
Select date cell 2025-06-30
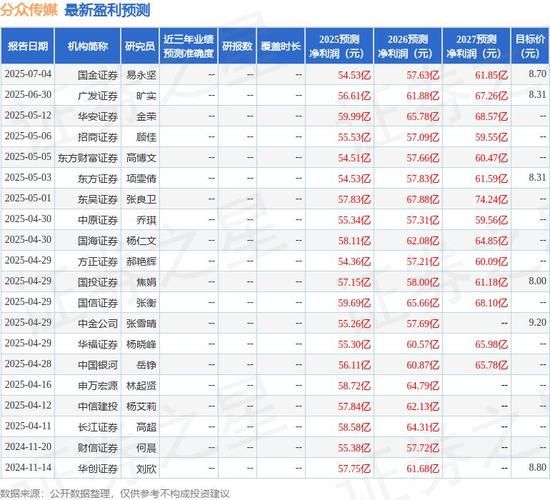(28, 95)
